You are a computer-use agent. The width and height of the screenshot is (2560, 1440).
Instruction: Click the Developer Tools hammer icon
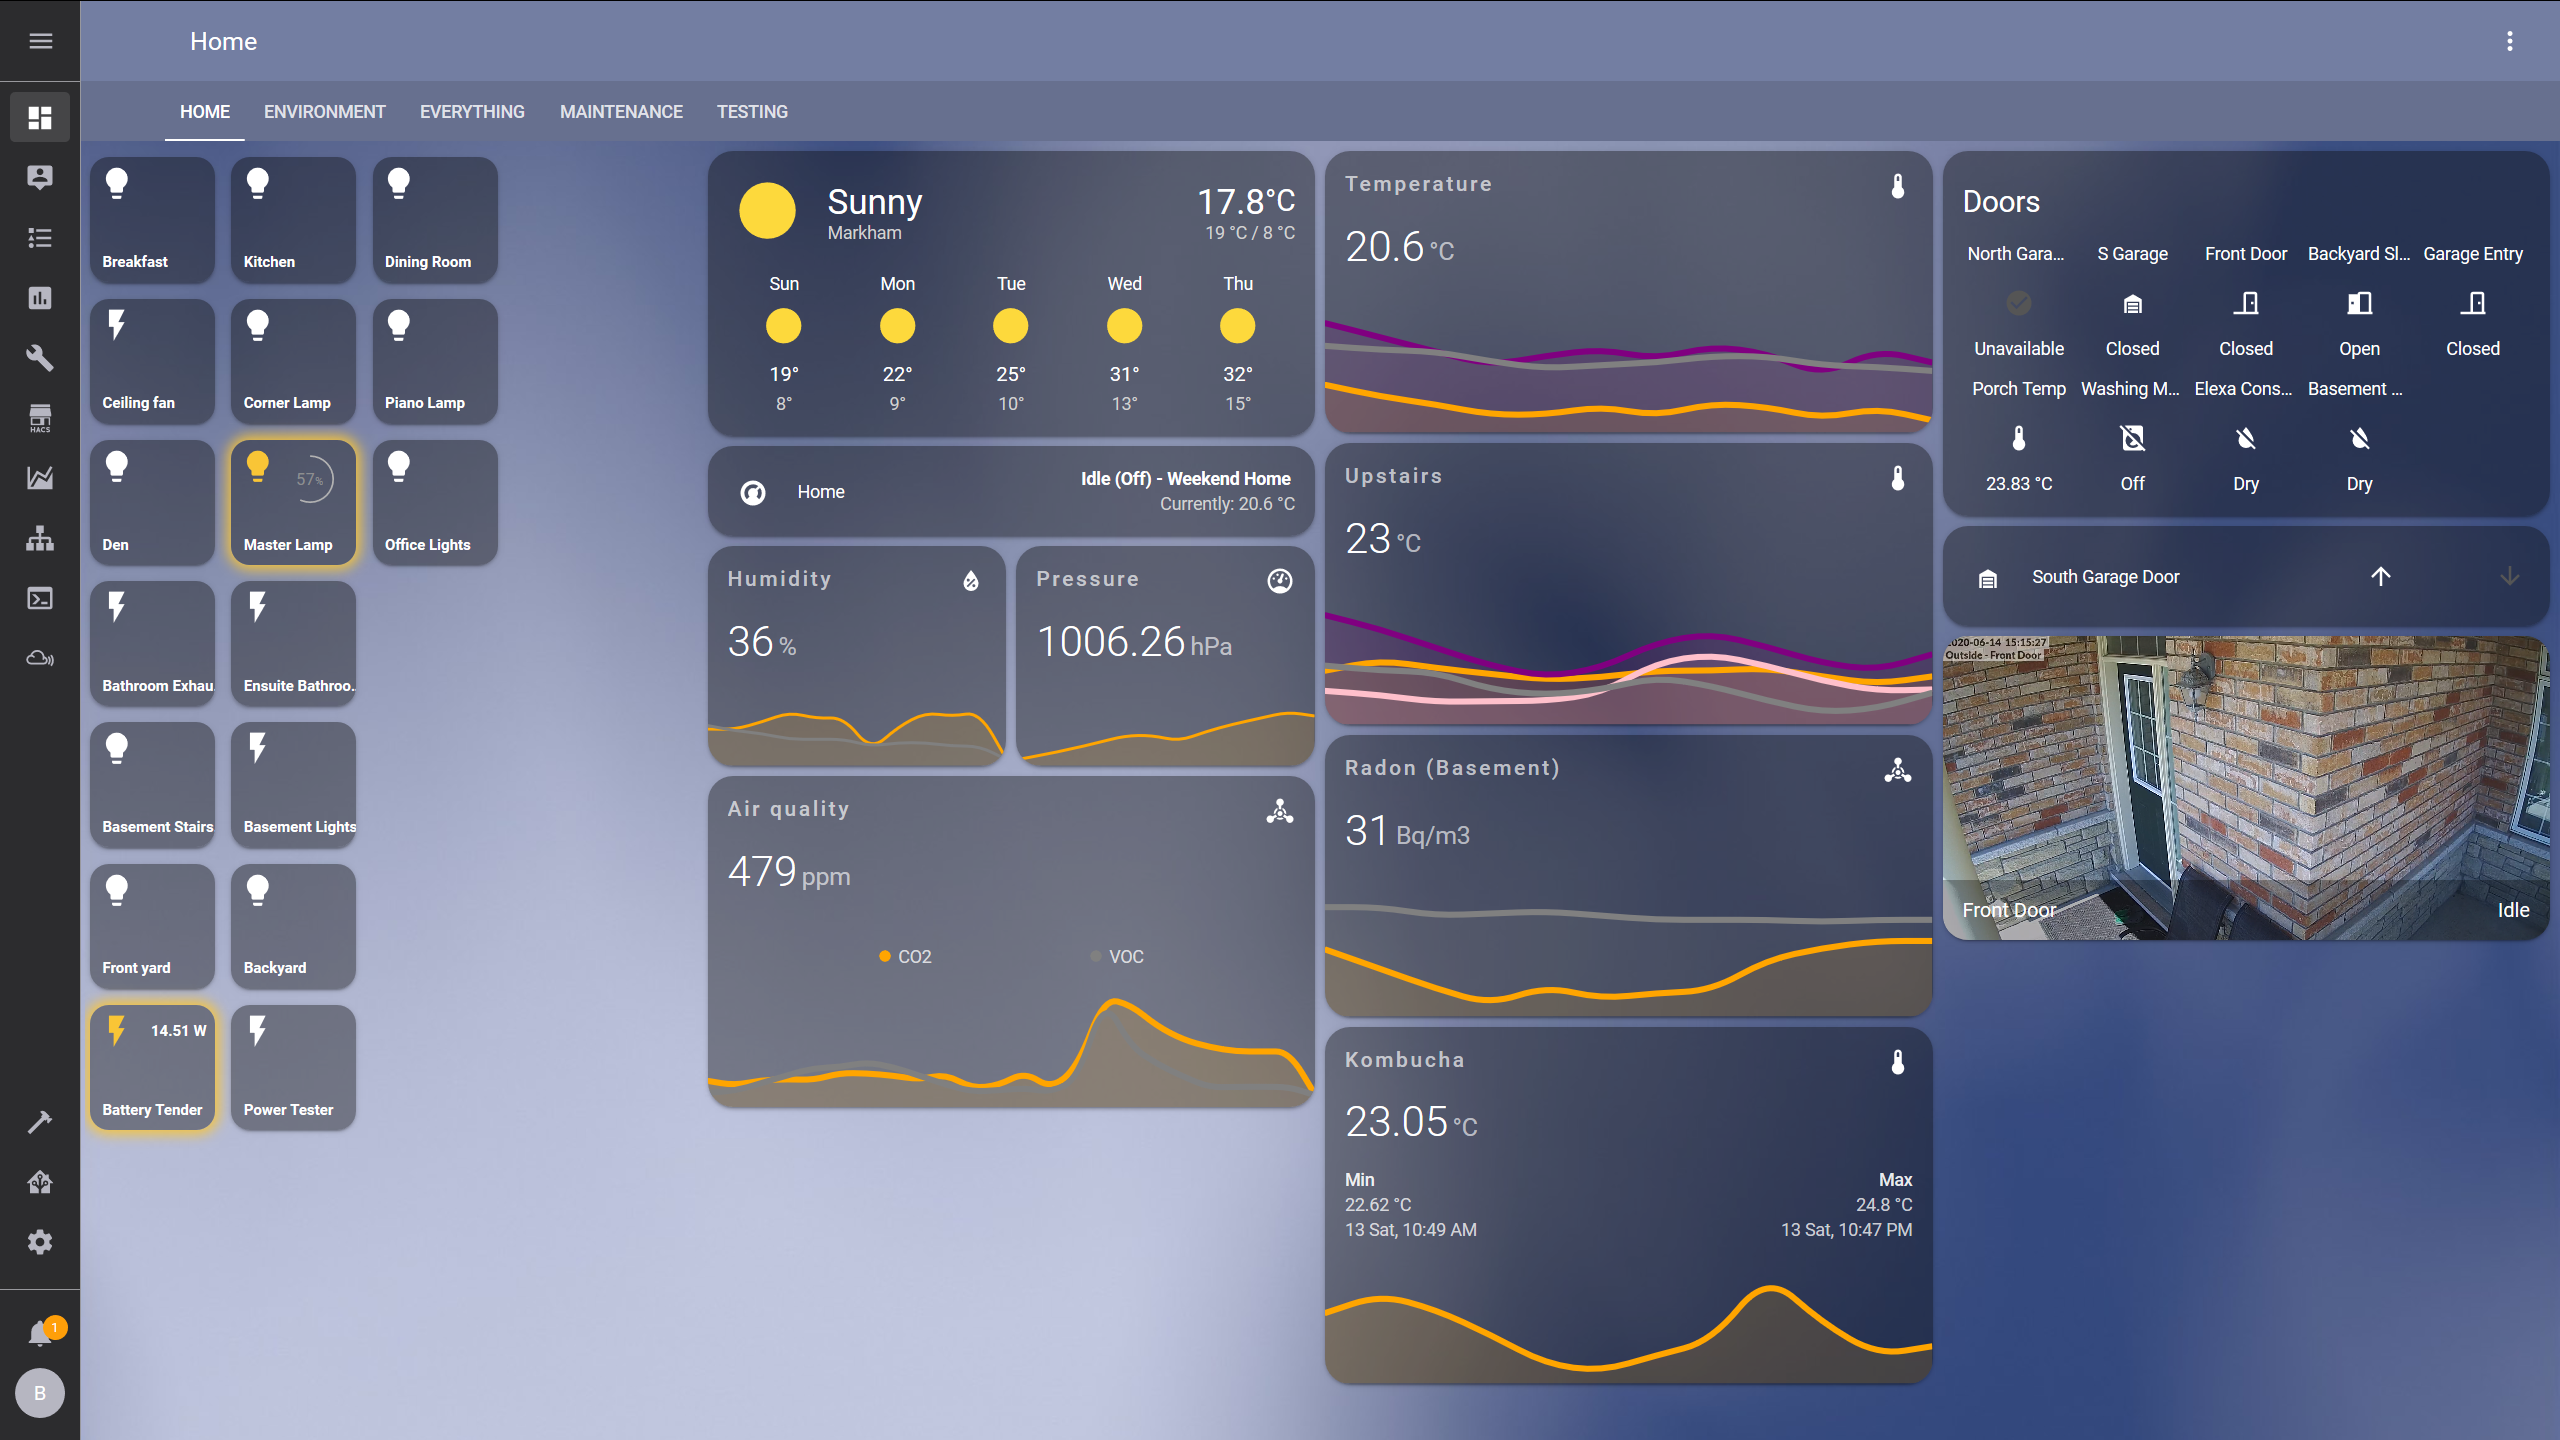40,1122
